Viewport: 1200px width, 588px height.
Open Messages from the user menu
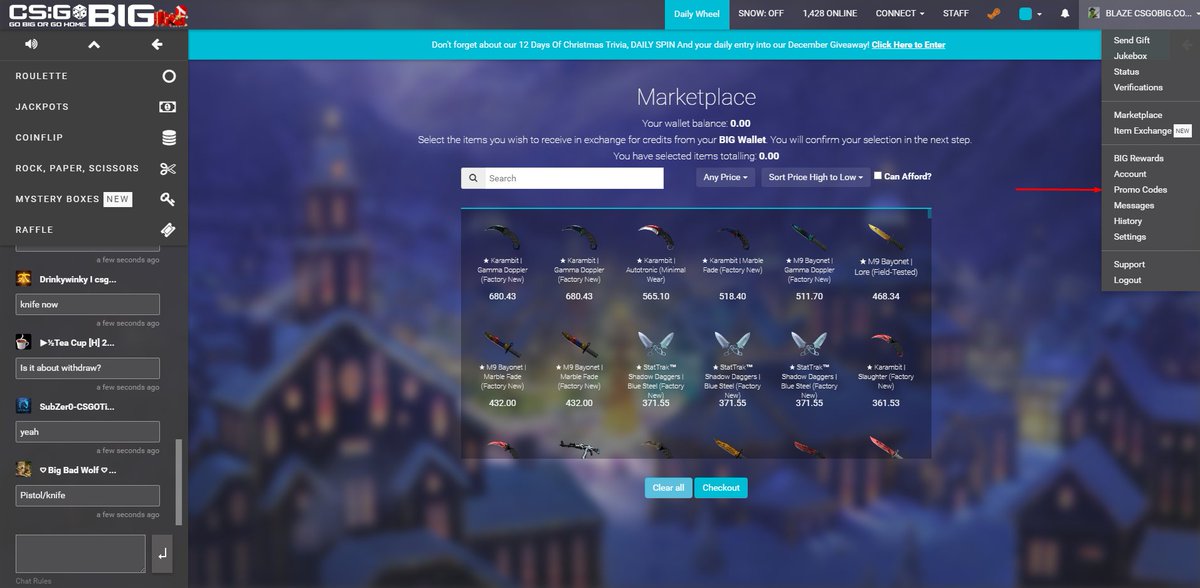coord(1134,205)
